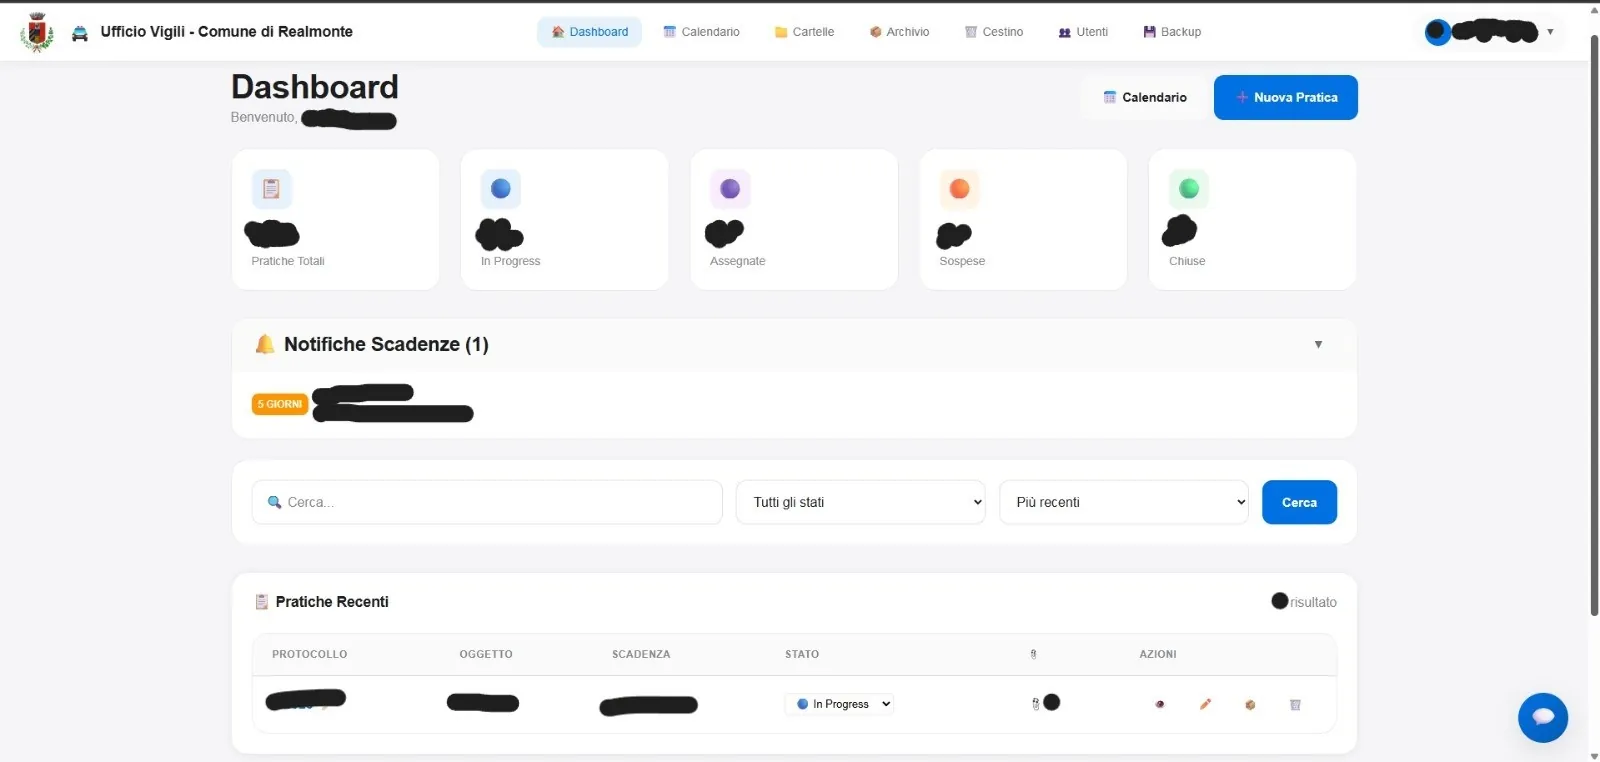This screenshot has width=1600, height=762.
Task: Click the paperclip attachment icon in the row
Action: pyautogui.click(x=1035, y=704)
